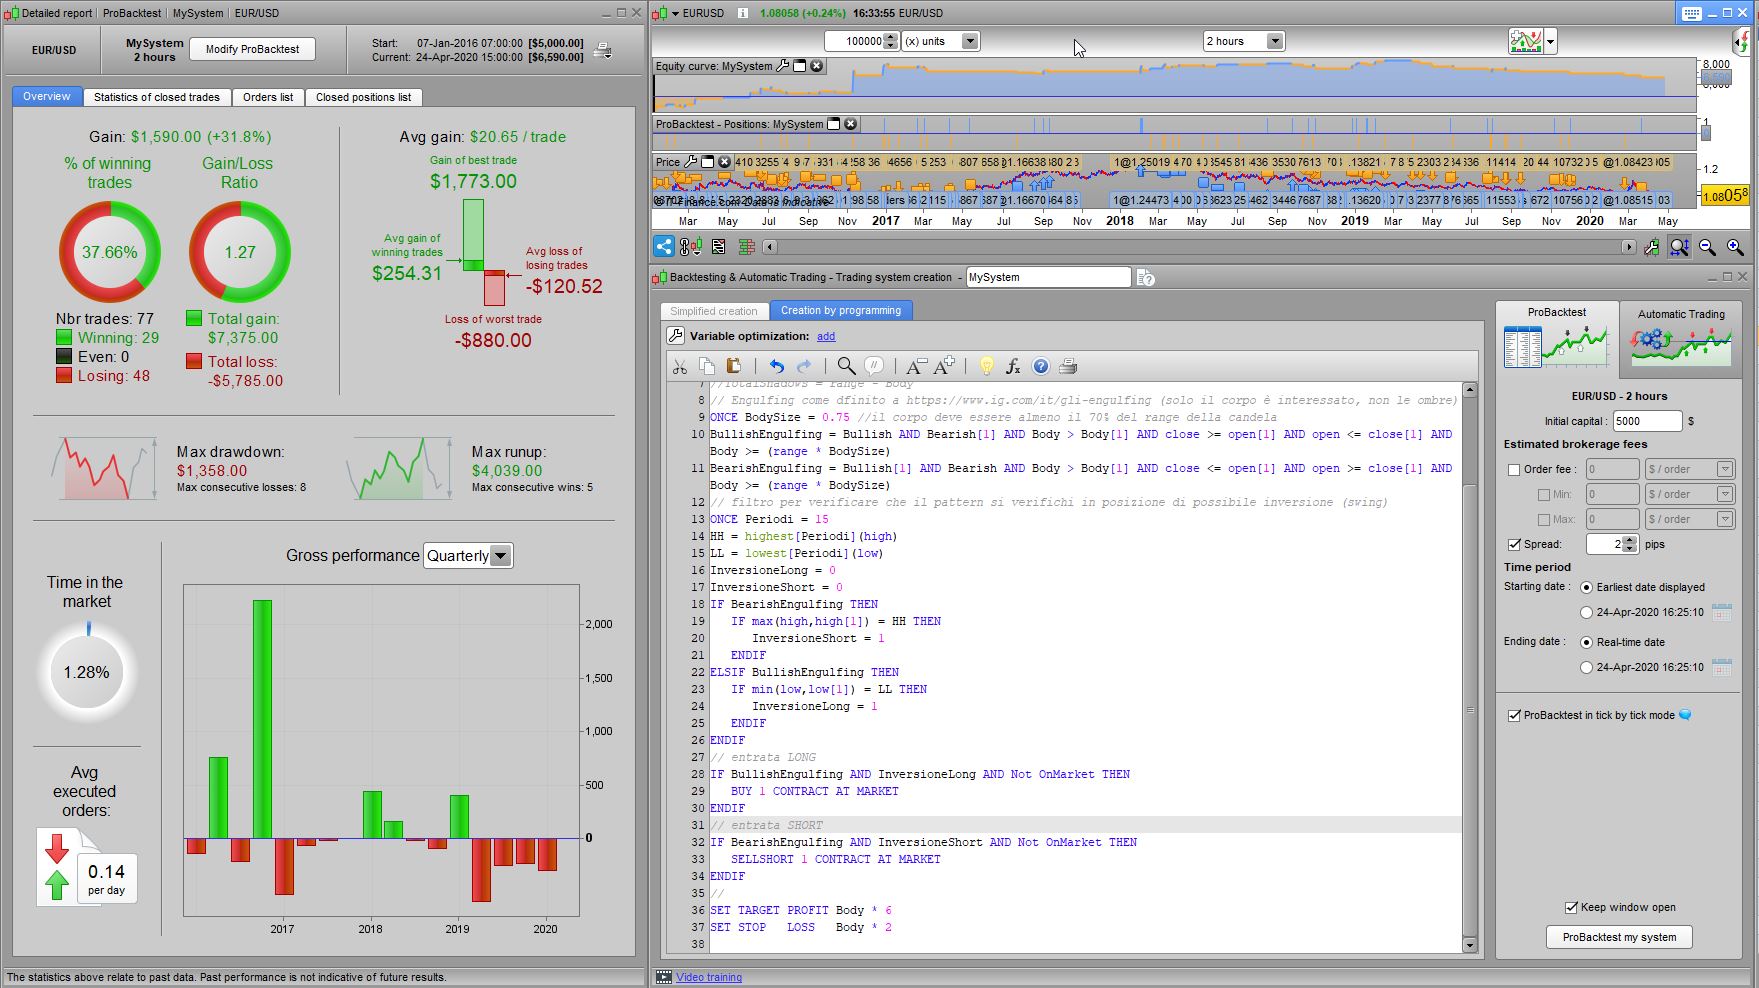
Task: Click the wrench icon next to Variable optimization
Action: [x=675, y=336]
